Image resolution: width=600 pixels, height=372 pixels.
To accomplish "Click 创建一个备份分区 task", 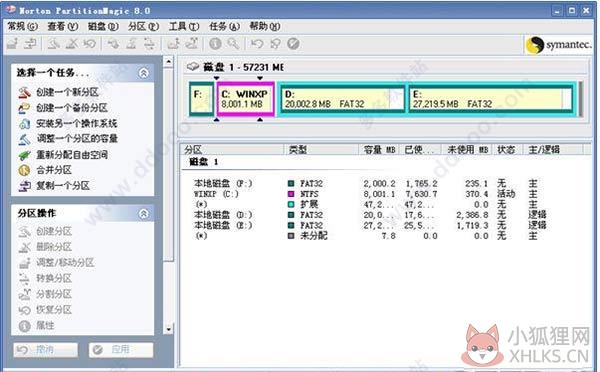I will [x=72, y=108].
